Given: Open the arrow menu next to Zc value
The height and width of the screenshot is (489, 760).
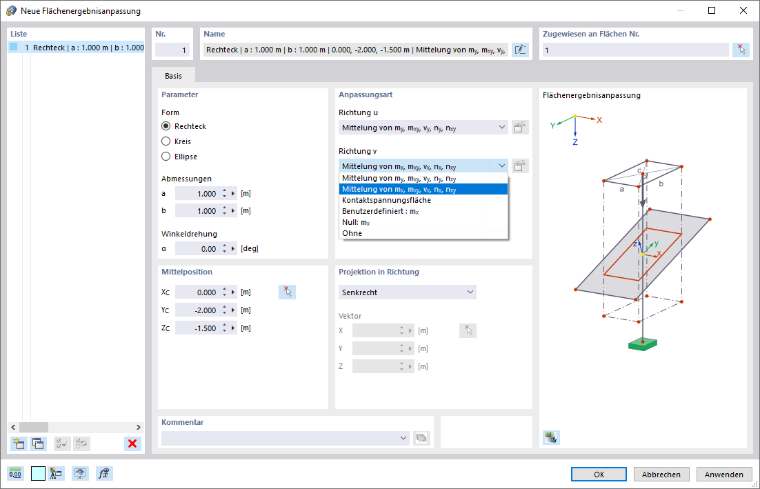Looking at the screenshot, I should point(233,328).
